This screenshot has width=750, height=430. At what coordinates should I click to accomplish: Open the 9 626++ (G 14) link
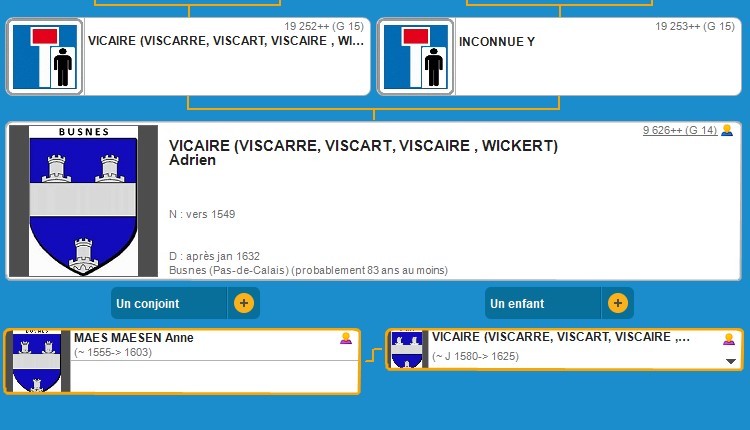click(x=679, y=130)
